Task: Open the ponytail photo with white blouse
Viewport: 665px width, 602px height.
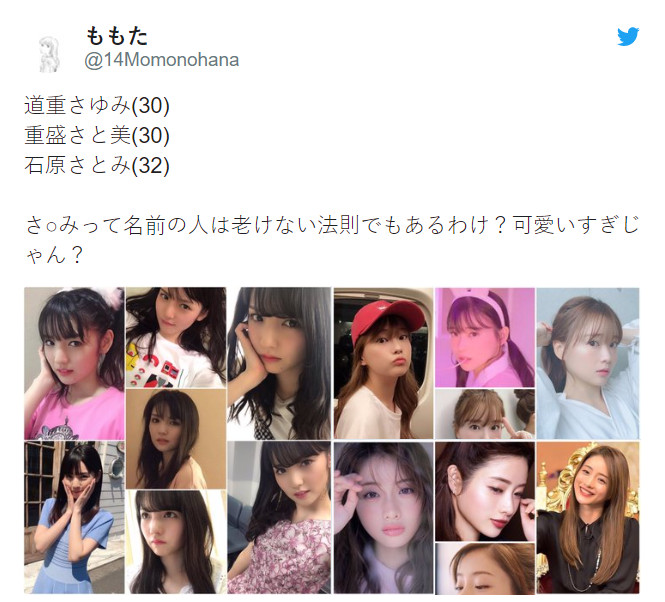Action: pyautogui.click(x=588, y=364)
